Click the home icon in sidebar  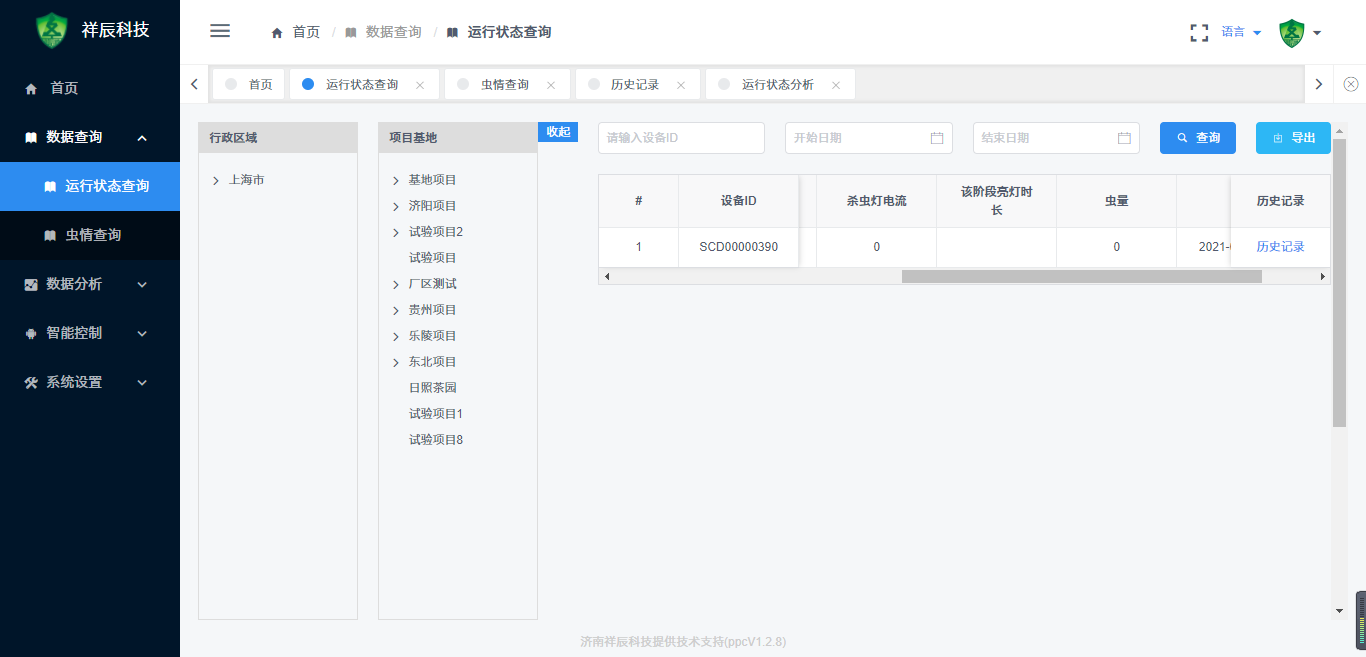[x=31, y=89]
